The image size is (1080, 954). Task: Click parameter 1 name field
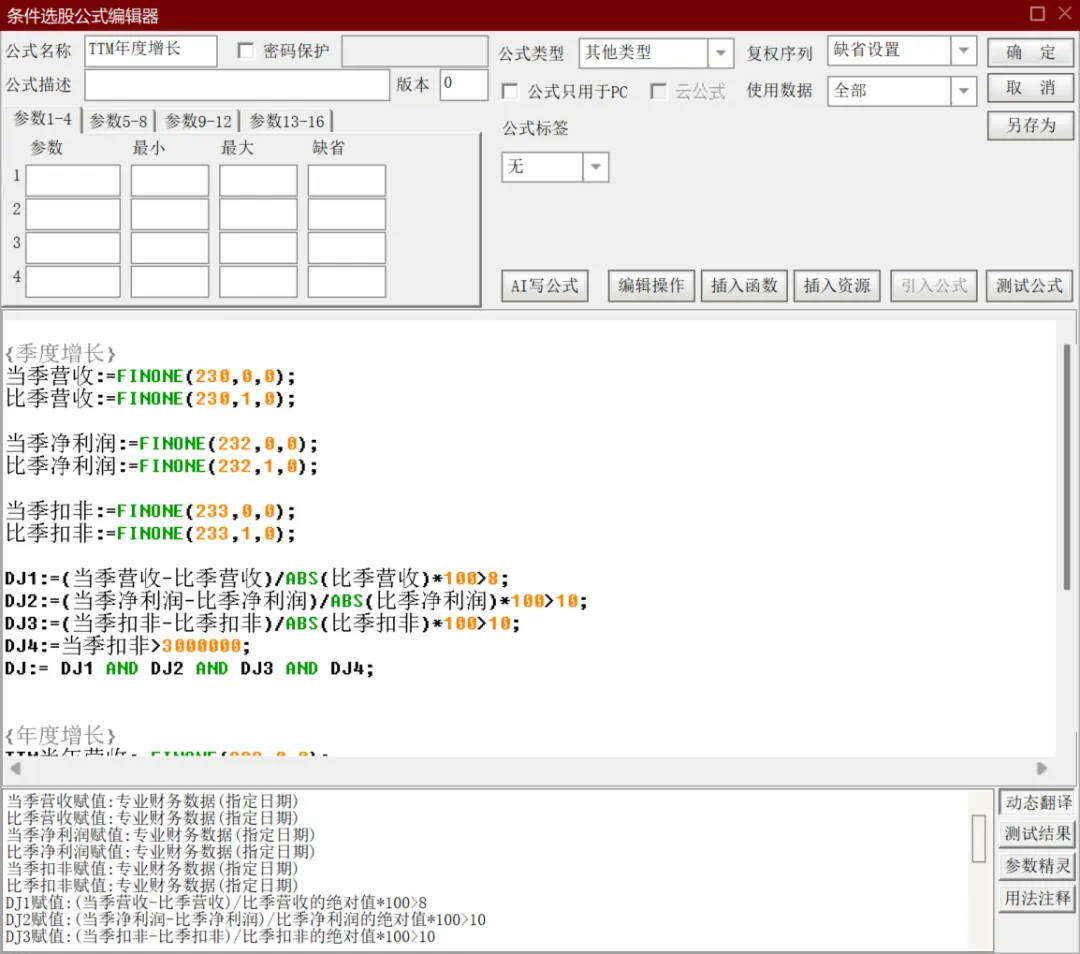[x=73, y=180]
